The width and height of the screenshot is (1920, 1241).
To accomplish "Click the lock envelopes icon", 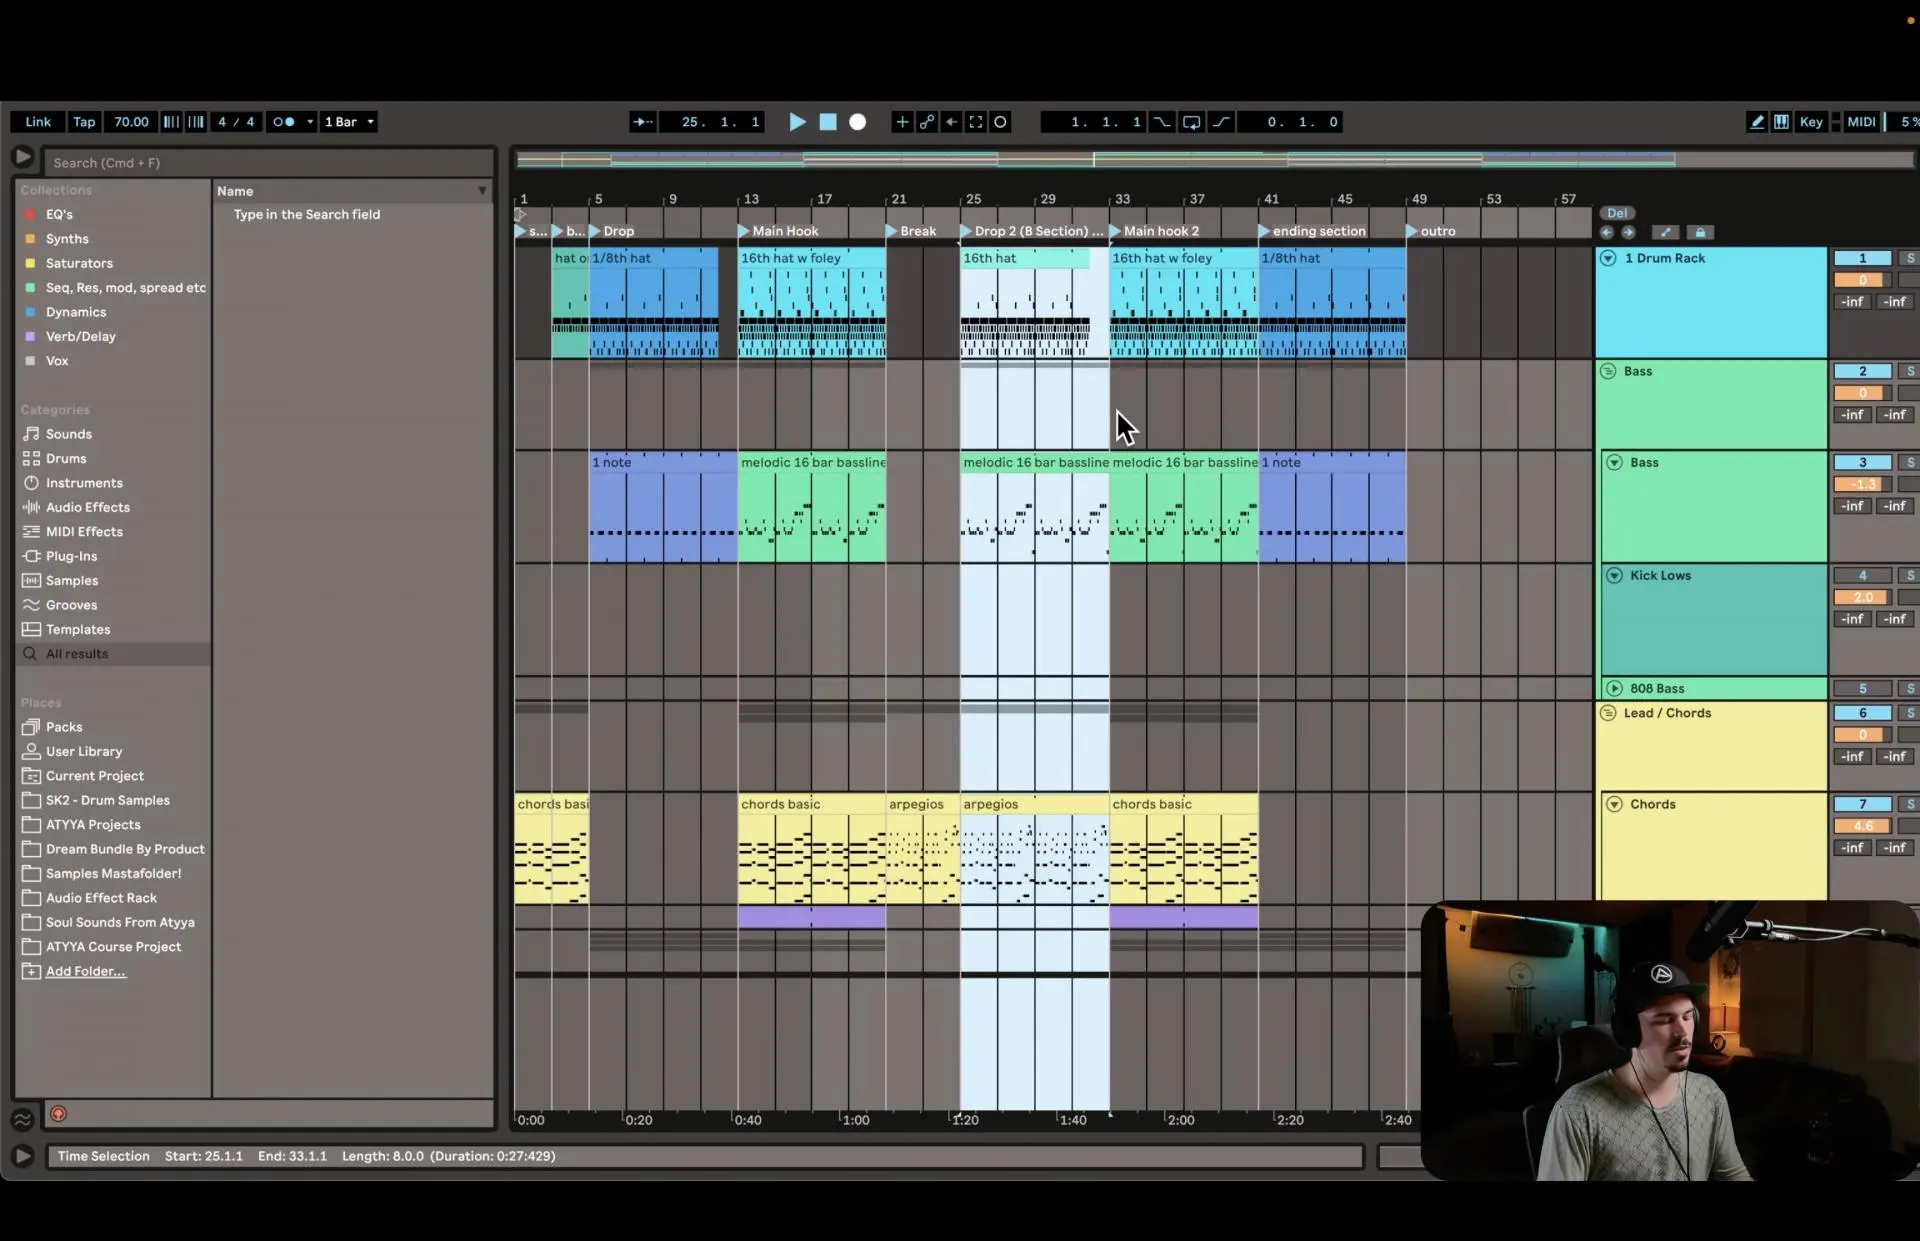I will point(1700,232).
